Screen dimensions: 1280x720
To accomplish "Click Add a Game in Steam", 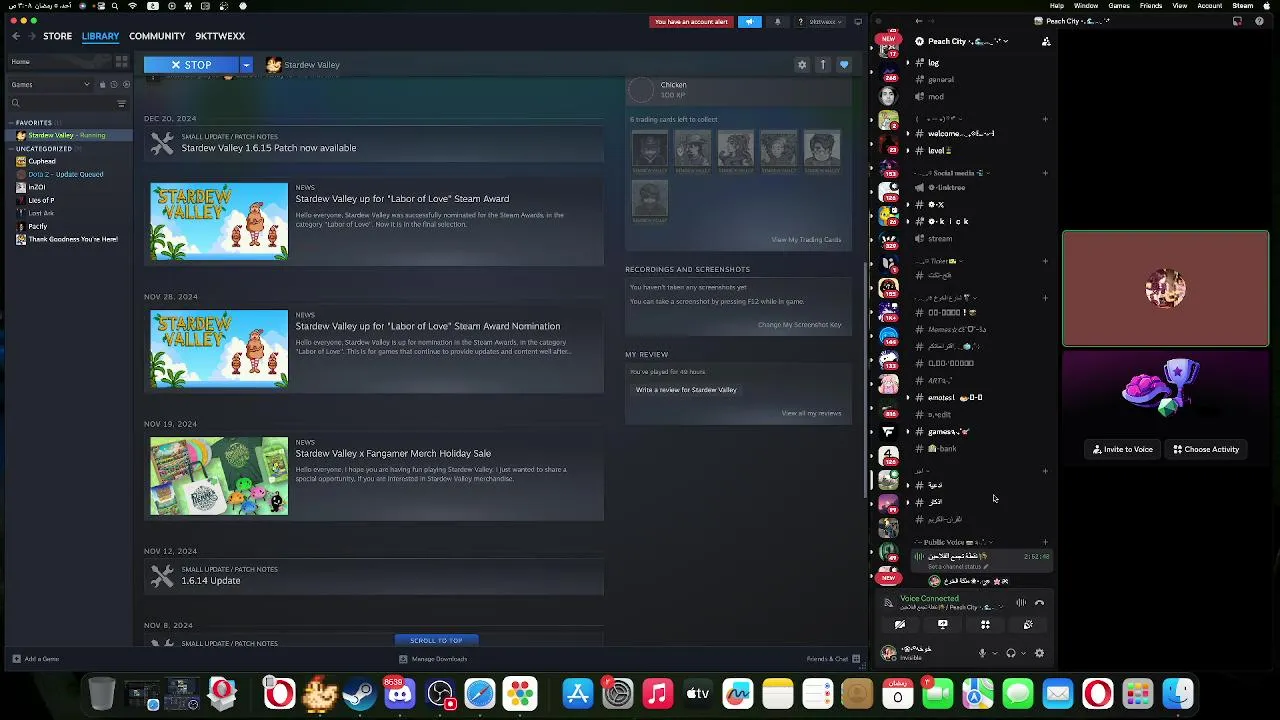I will pos(36,659).
